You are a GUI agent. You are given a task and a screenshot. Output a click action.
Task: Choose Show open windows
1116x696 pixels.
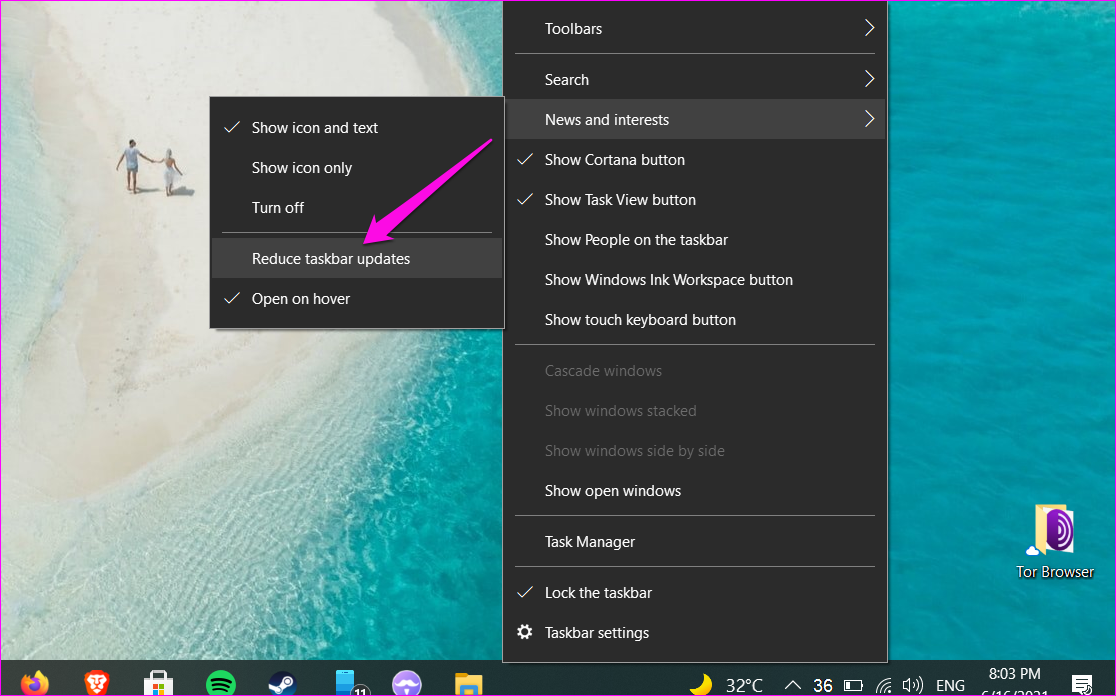click(695, 491)
